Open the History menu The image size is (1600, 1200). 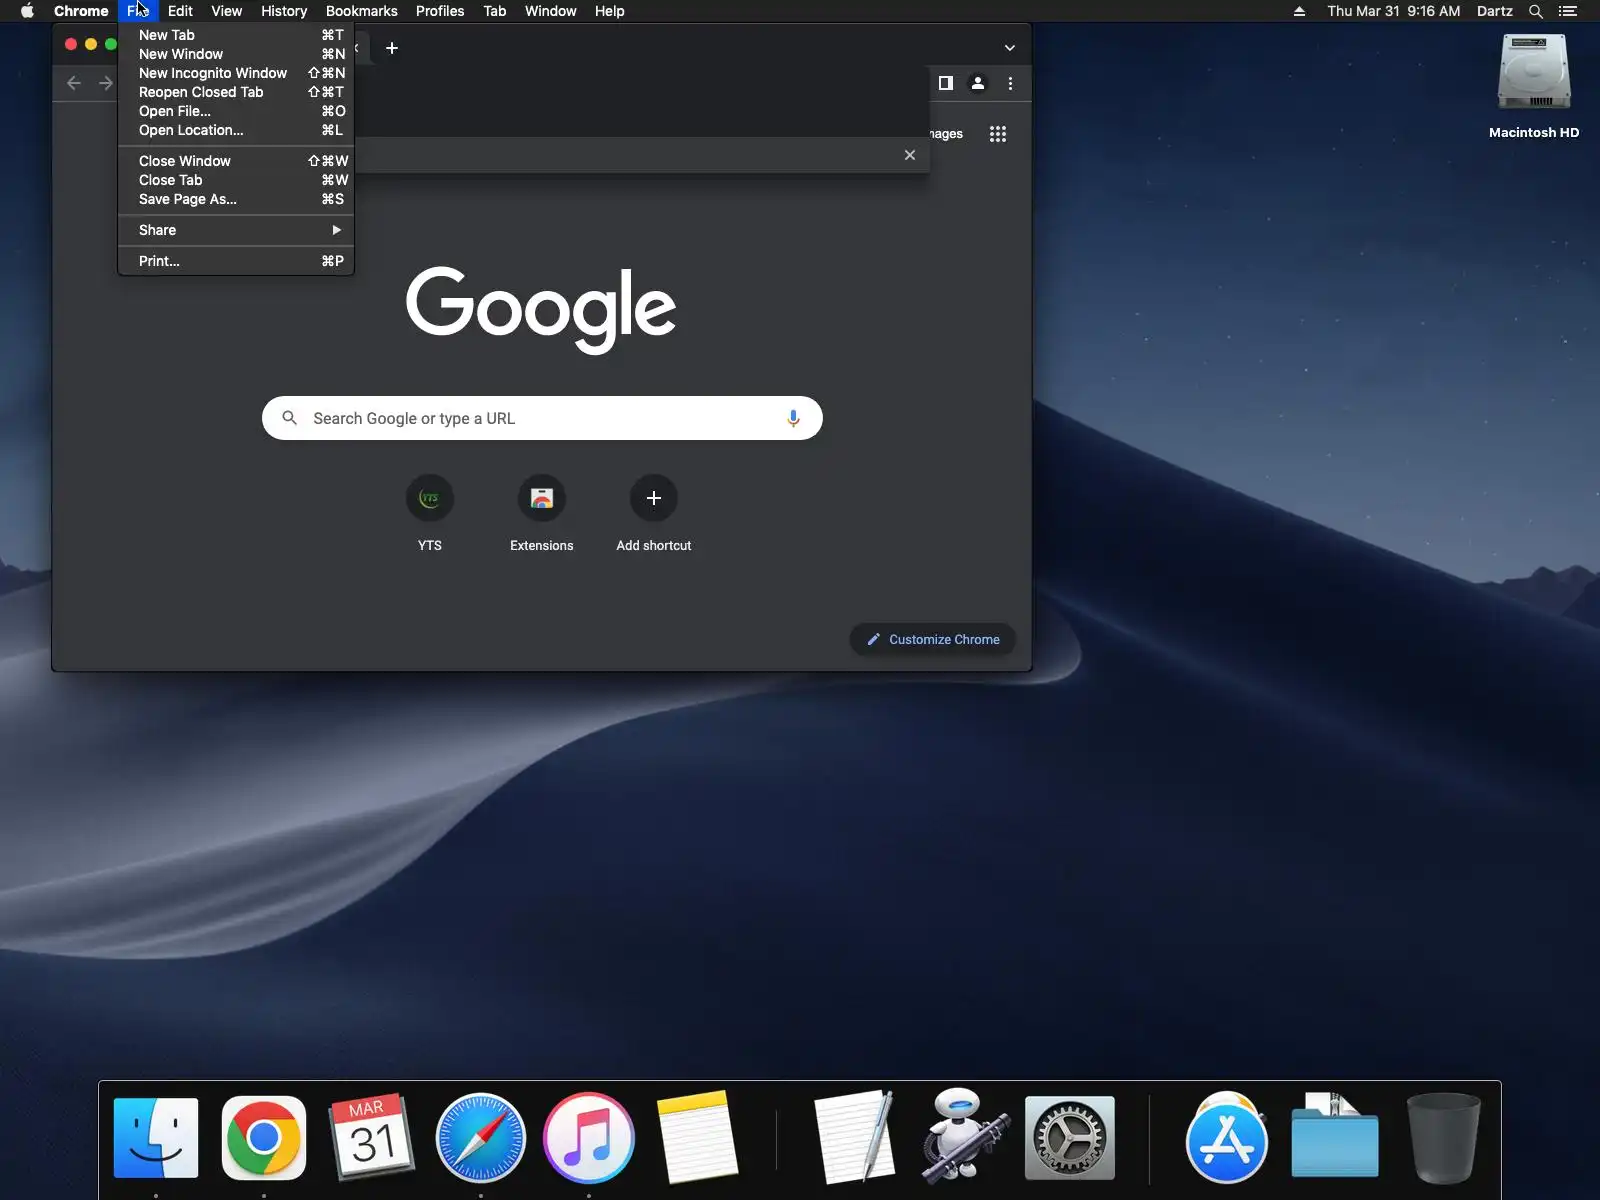pos(284,11)
